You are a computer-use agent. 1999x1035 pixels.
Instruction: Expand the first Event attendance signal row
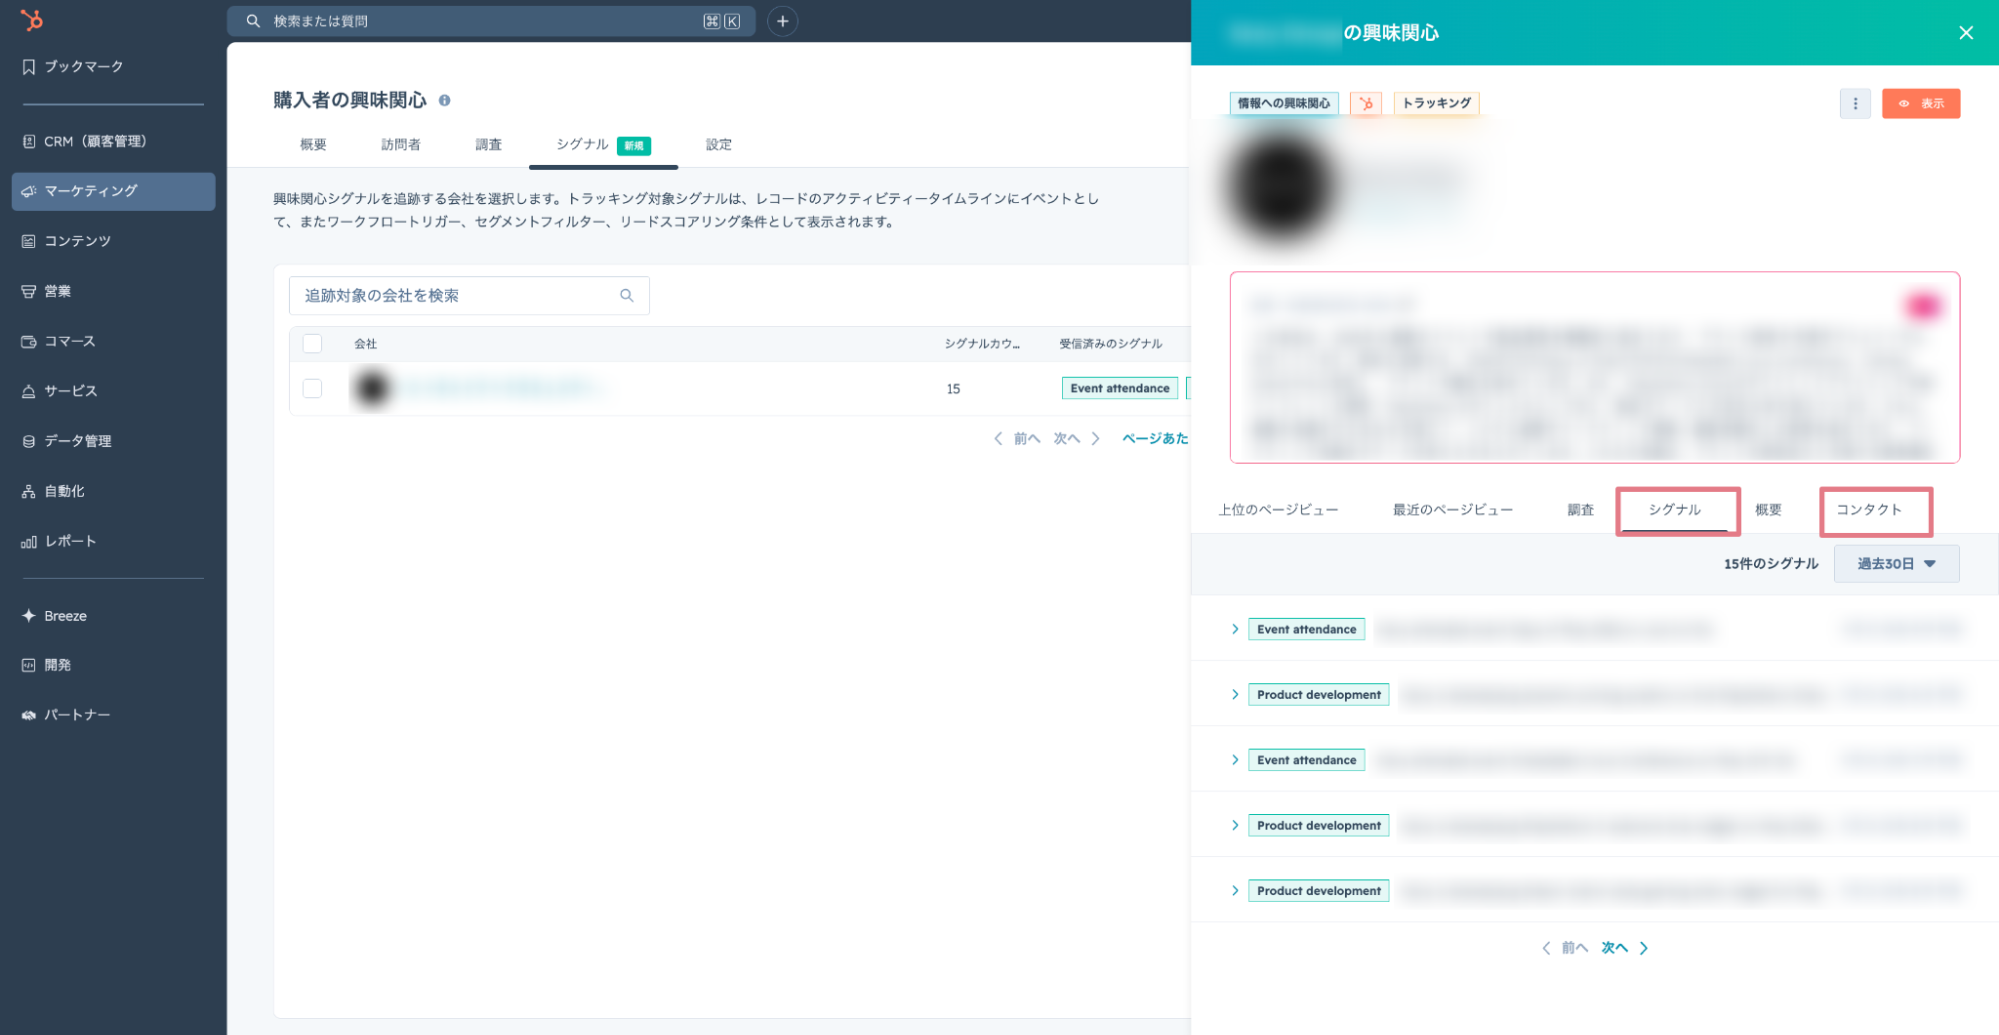point(1236,629)
